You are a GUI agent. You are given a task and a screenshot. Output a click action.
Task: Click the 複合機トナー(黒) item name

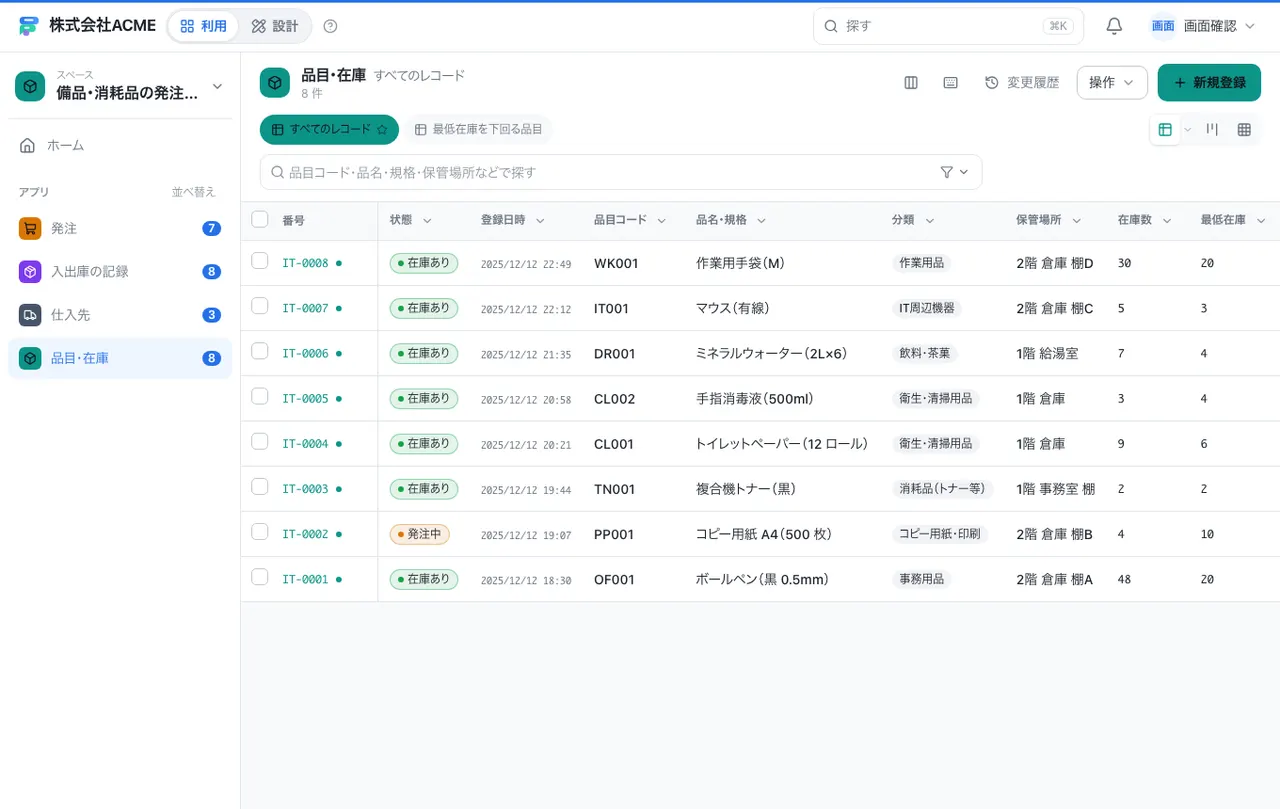(746, 489)
